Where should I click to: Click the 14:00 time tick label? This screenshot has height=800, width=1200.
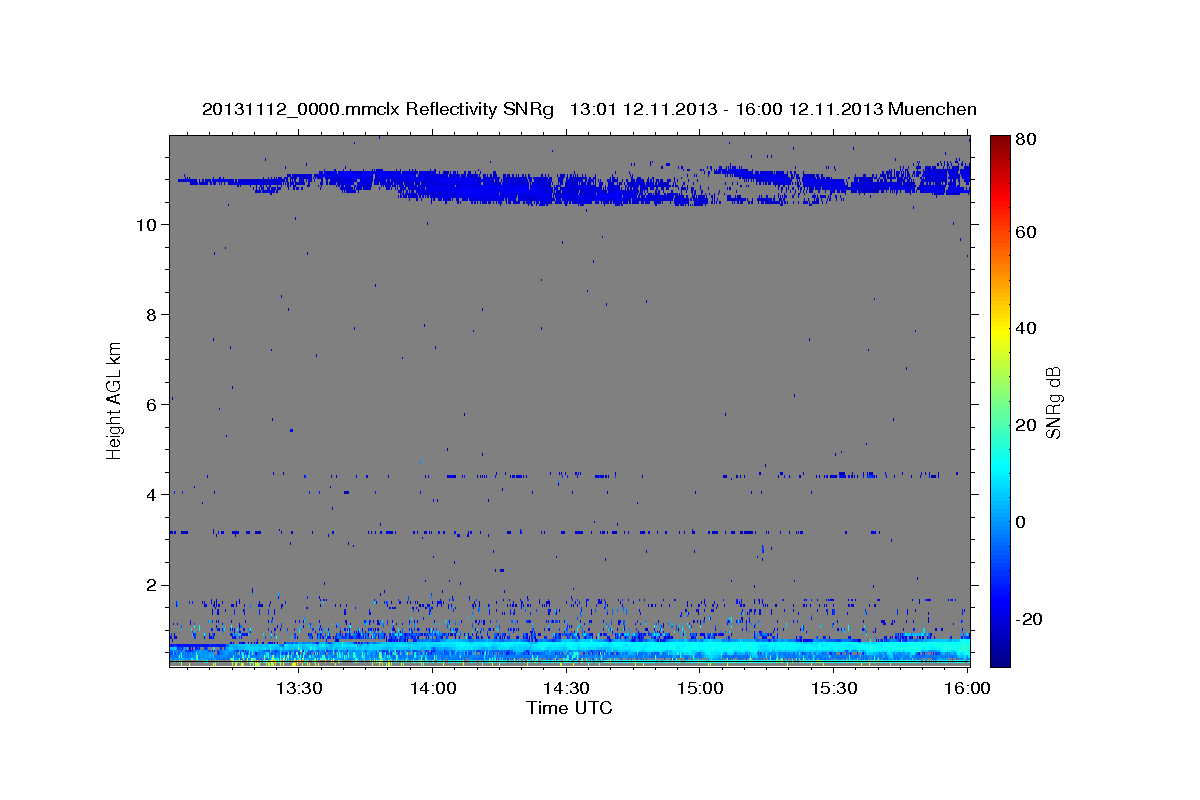(x=432, y=688)
